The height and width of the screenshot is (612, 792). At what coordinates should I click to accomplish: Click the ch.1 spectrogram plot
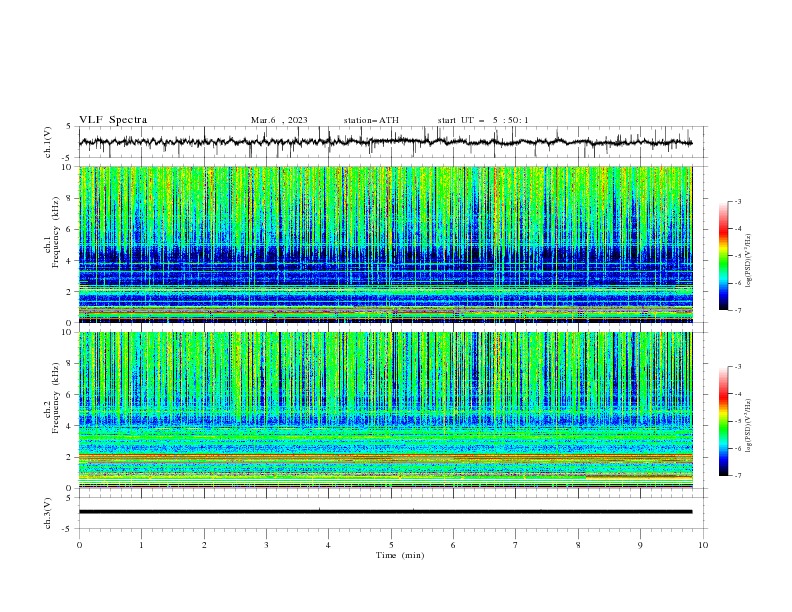tap(386, 244)
